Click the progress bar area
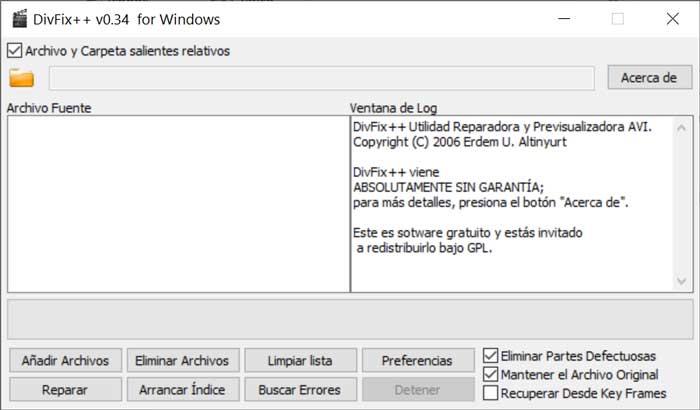 (350, 319)
